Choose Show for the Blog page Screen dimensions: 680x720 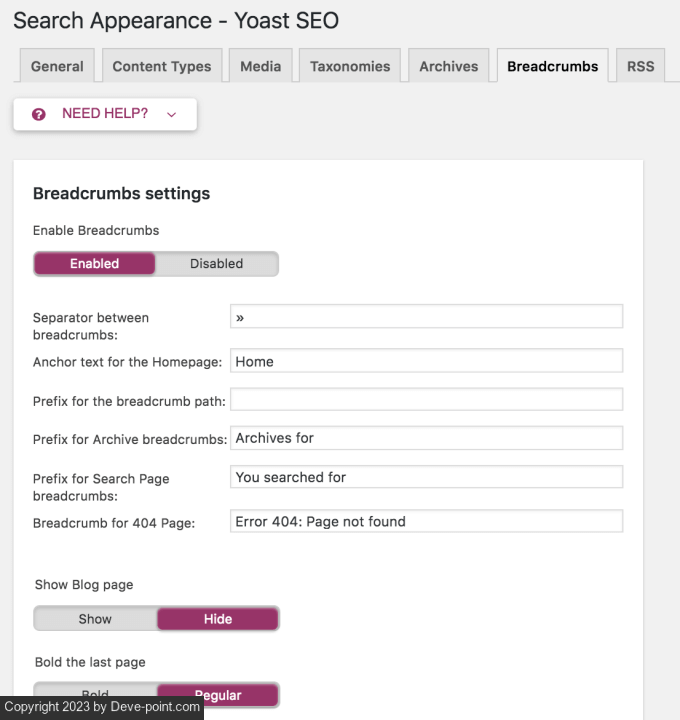(95, 619)
